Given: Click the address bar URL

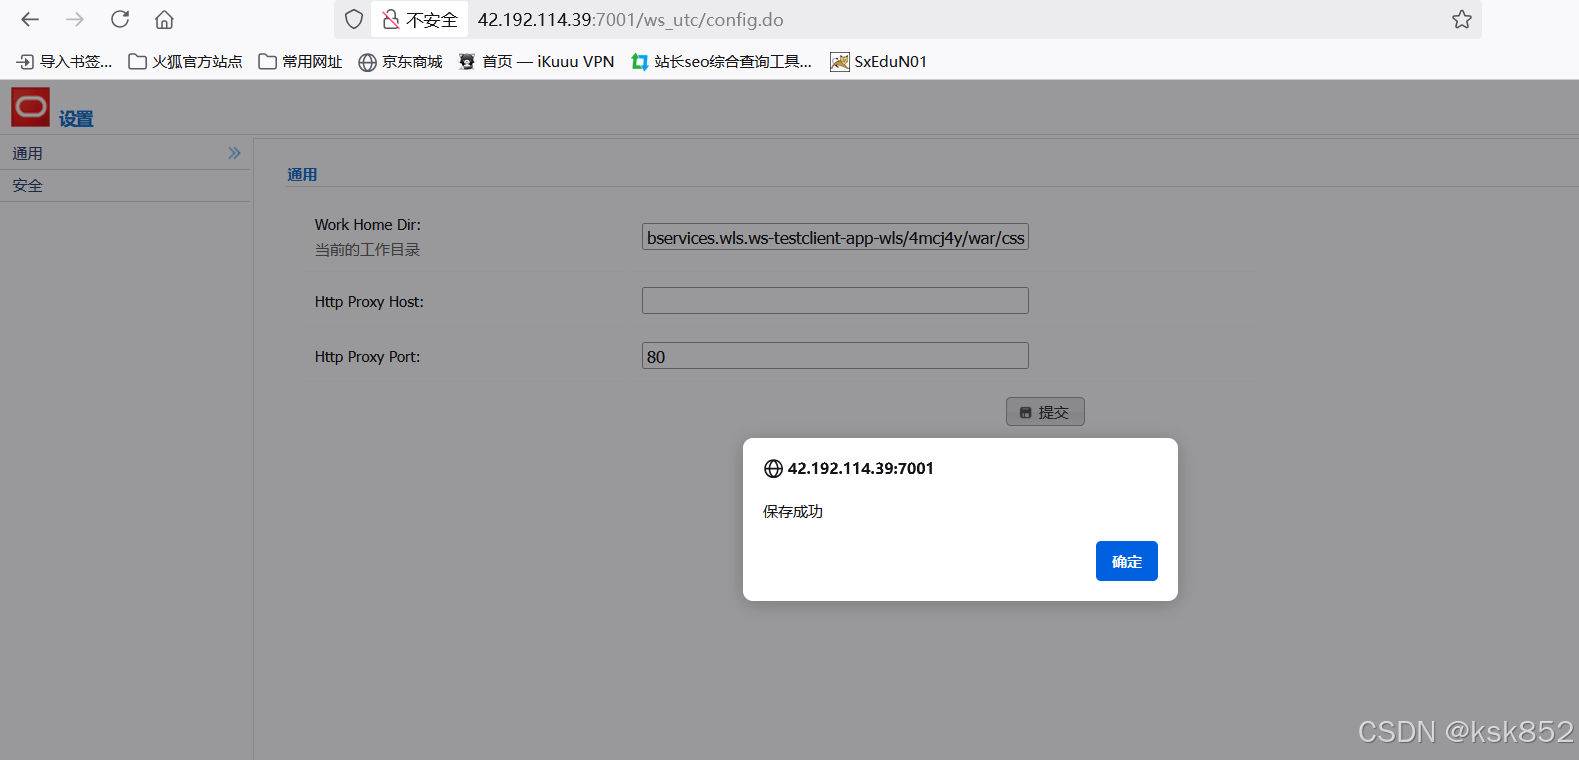Looking at the screenshot, I should point(630,20).
